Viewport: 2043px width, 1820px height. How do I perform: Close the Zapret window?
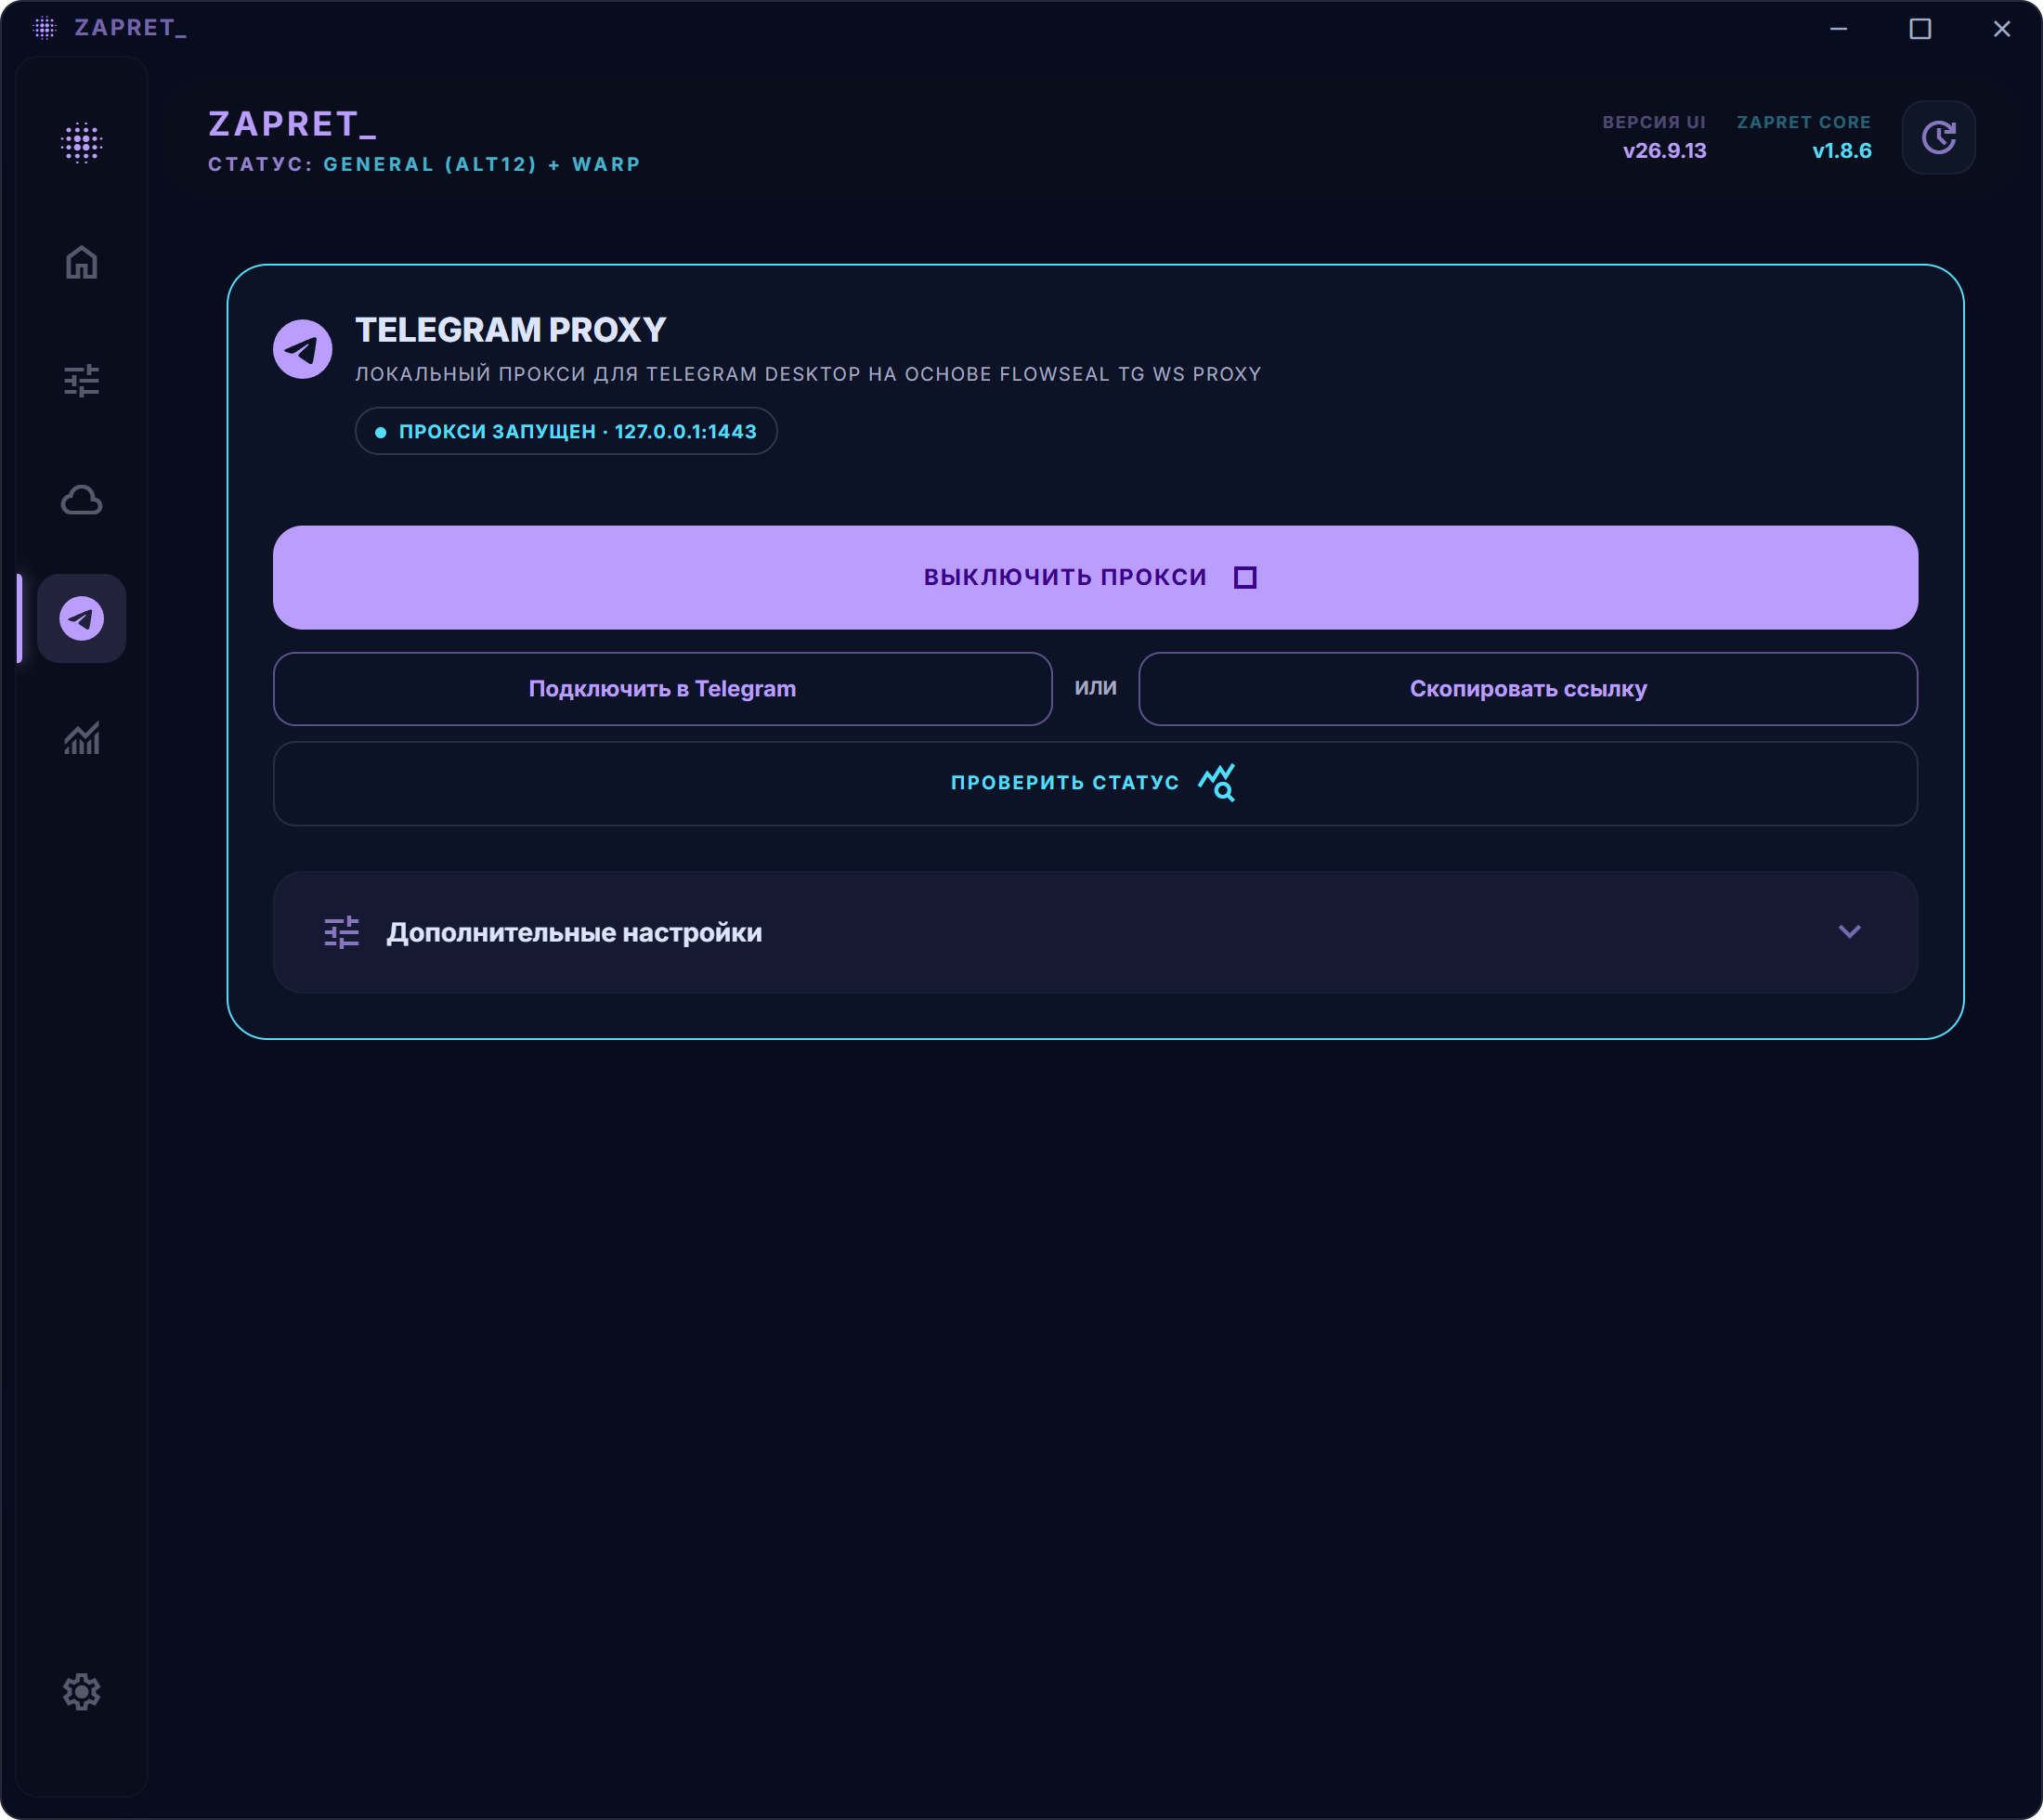click(2002, 29)
